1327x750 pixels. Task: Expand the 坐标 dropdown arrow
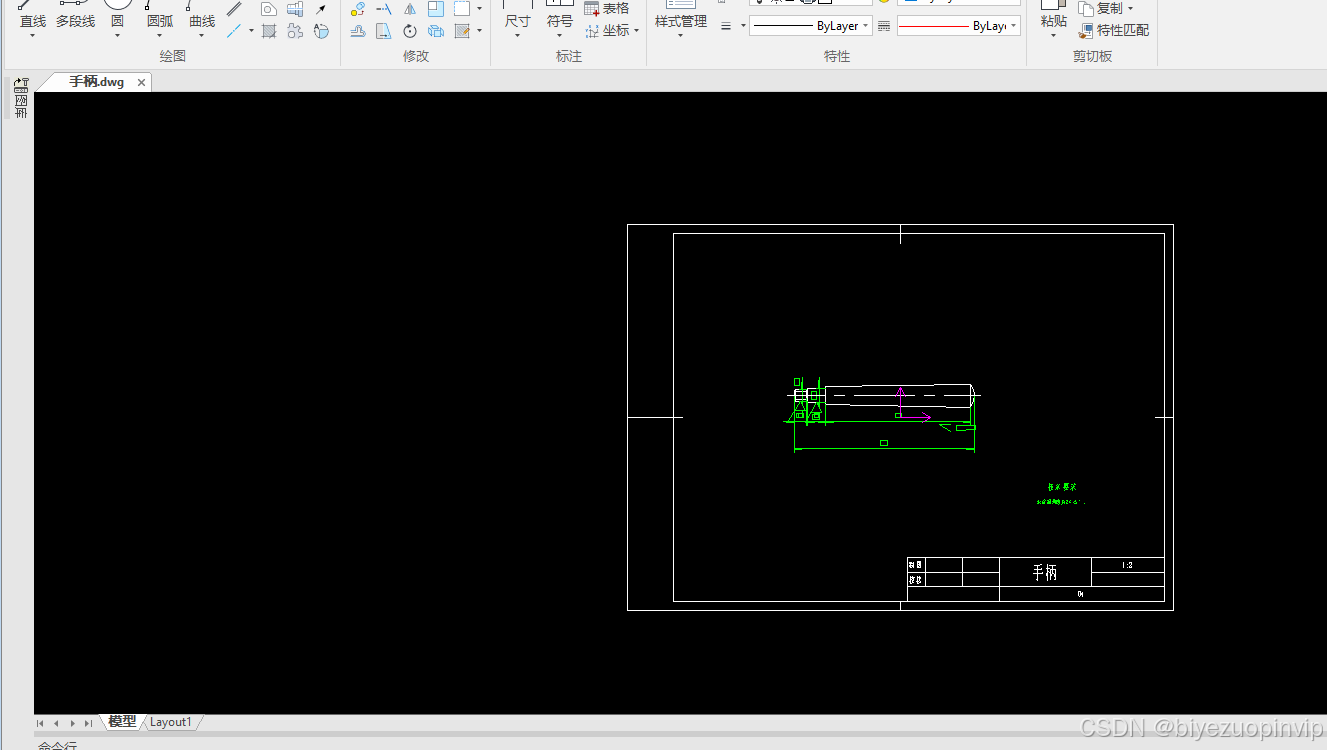pyautogui.click(x=637, y=31)
